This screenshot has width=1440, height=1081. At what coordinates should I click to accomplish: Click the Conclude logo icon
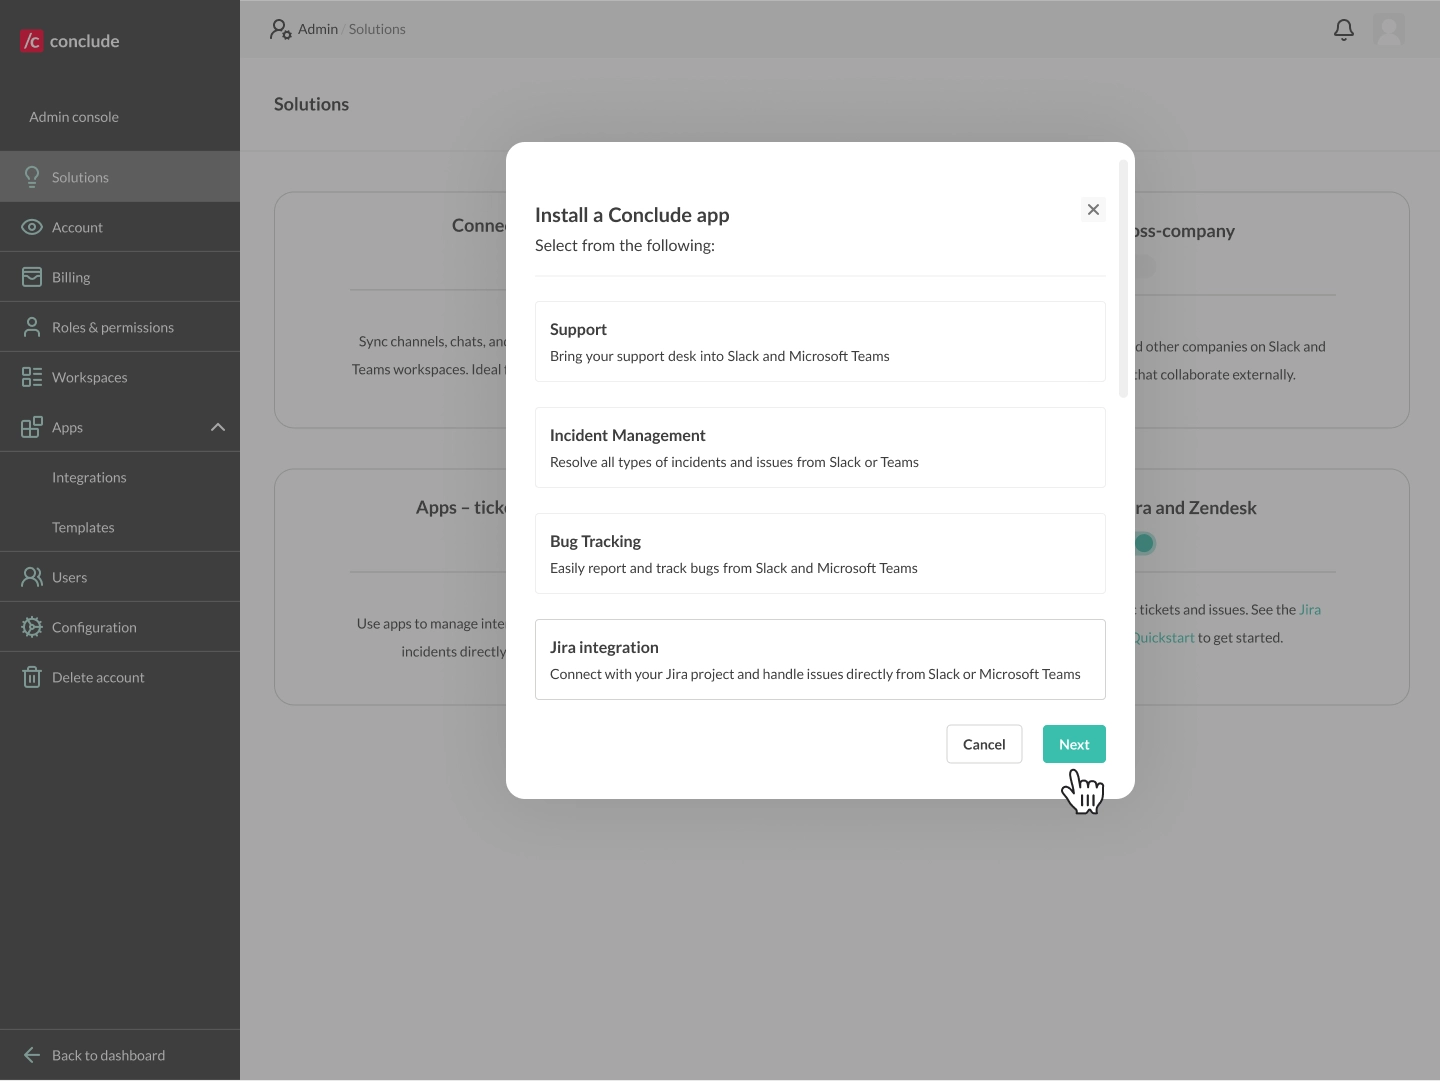[32, 41]
